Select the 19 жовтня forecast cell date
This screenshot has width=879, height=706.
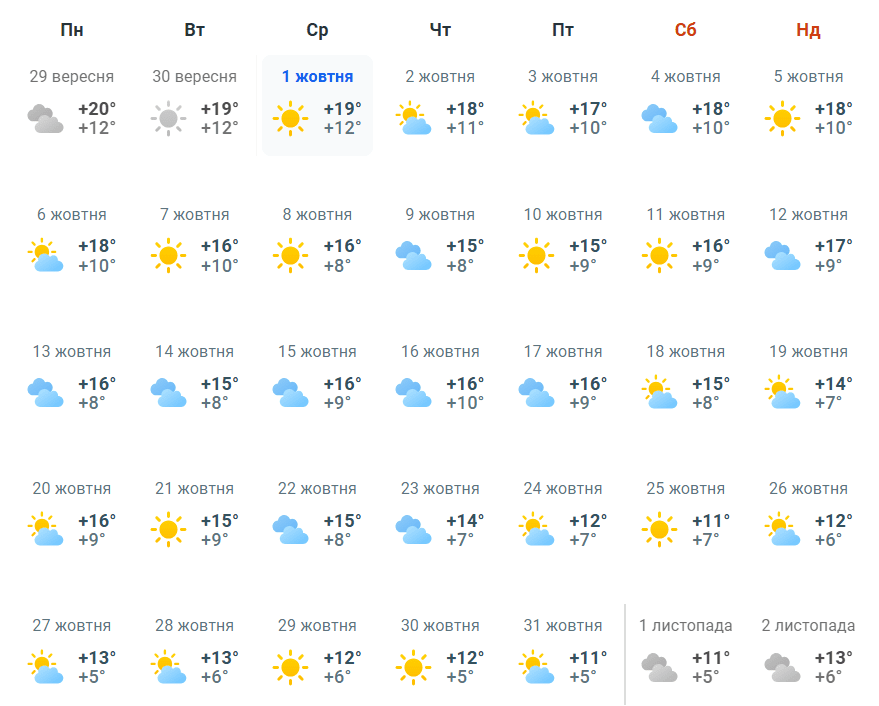[x=808, y=352]
